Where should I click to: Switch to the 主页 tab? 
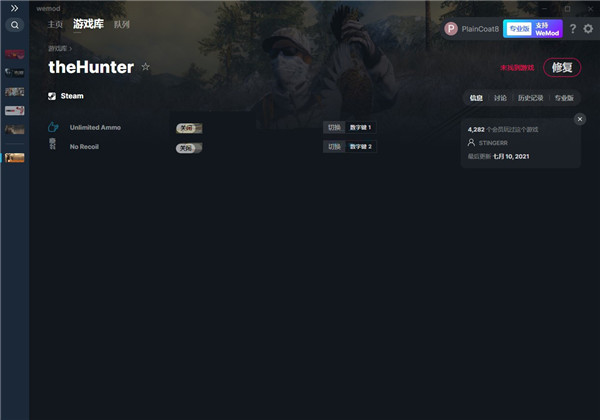(x=55, y=24)
